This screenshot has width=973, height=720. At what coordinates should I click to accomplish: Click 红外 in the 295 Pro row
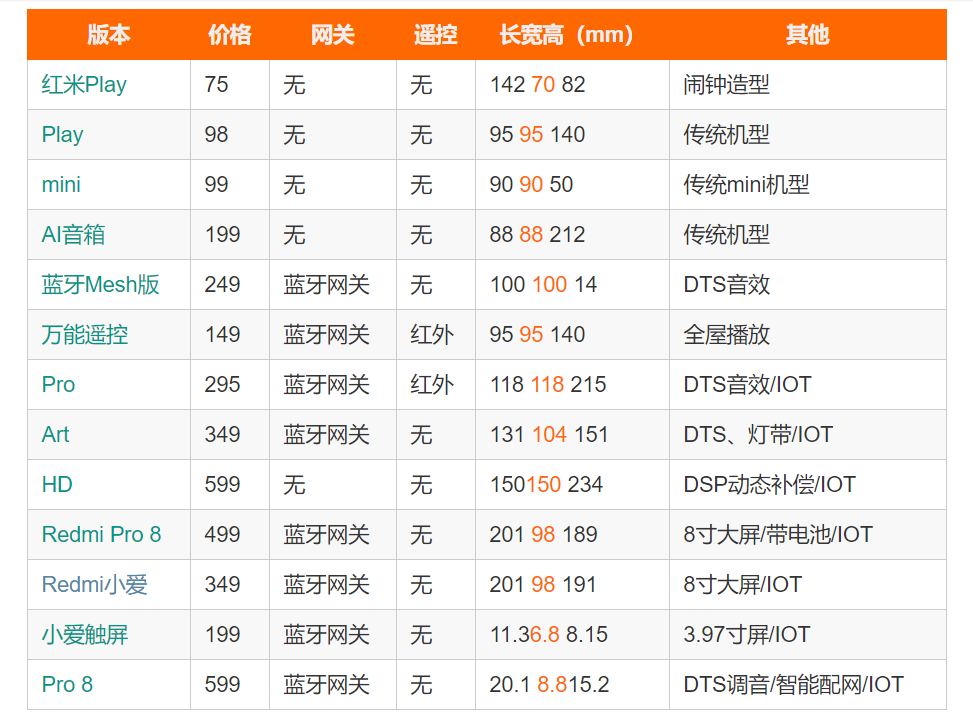click(432, 384)
